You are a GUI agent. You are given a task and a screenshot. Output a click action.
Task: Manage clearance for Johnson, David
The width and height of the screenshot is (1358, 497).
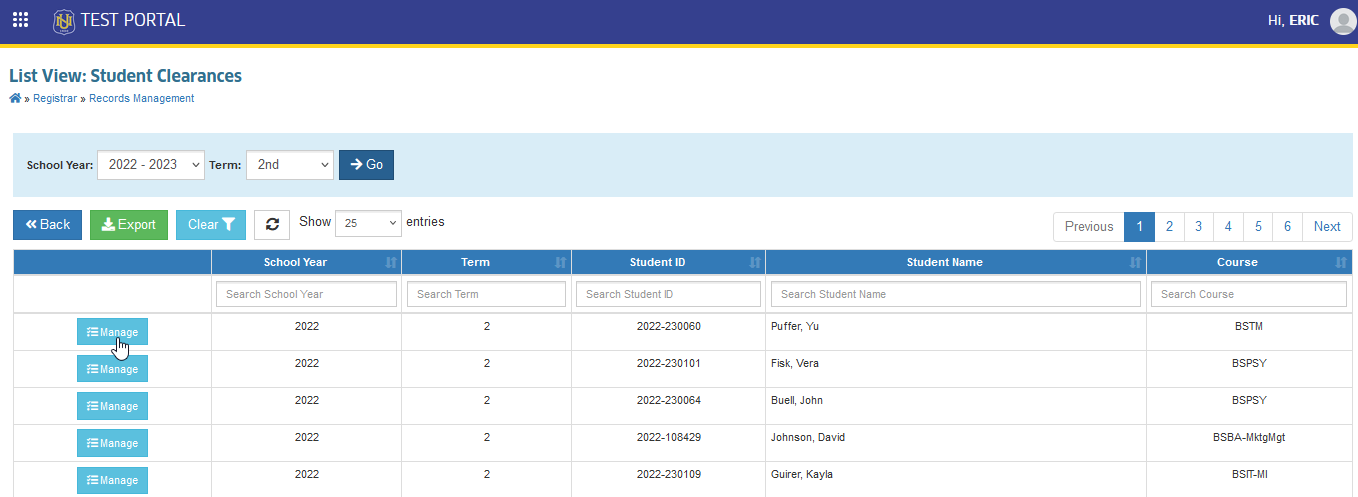(x=112, y=443)
